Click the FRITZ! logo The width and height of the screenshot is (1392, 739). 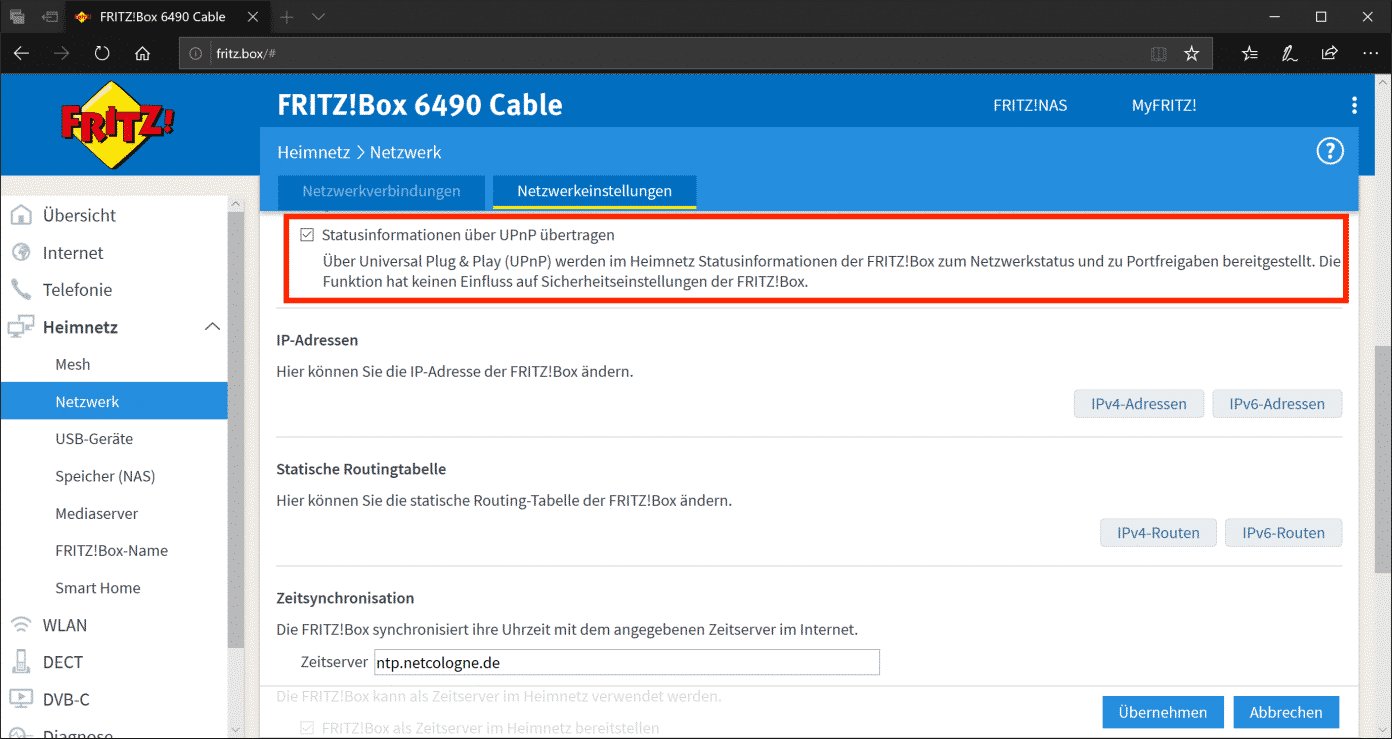118,124
